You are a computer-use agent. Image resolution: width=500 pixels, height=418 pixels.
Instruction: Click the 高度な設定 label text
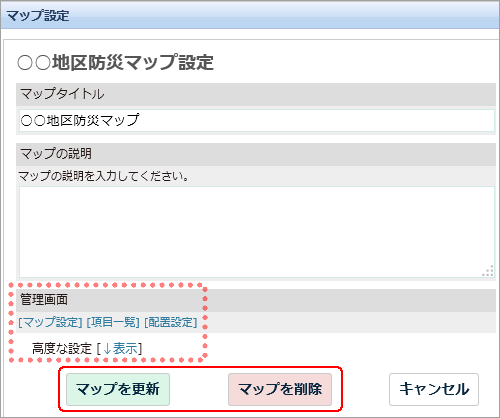click(62, 349)
